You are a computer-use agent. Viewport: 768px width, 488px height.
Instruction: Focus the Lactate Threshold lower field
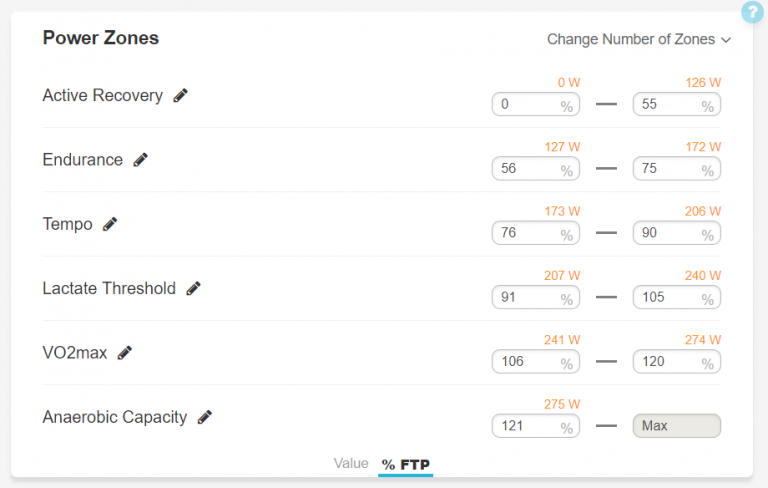[x=535, y=297]
